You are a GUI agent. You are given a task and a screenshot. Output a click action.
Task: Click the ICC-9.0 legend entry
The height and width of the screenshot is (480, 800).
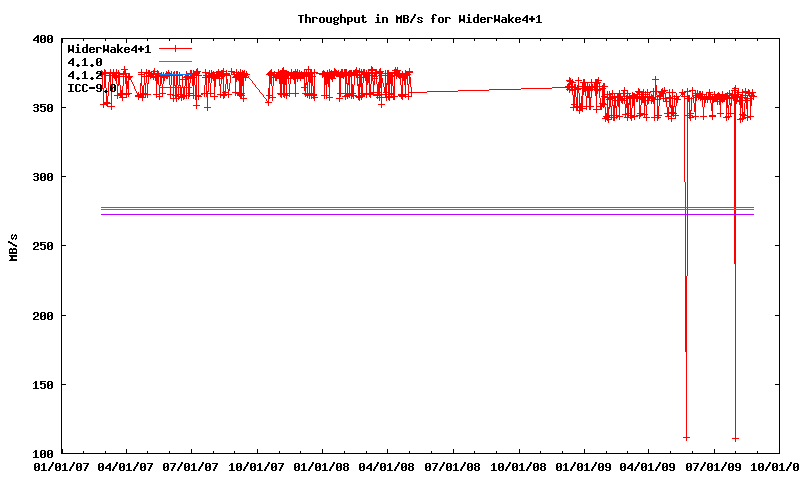pos(91,88)
